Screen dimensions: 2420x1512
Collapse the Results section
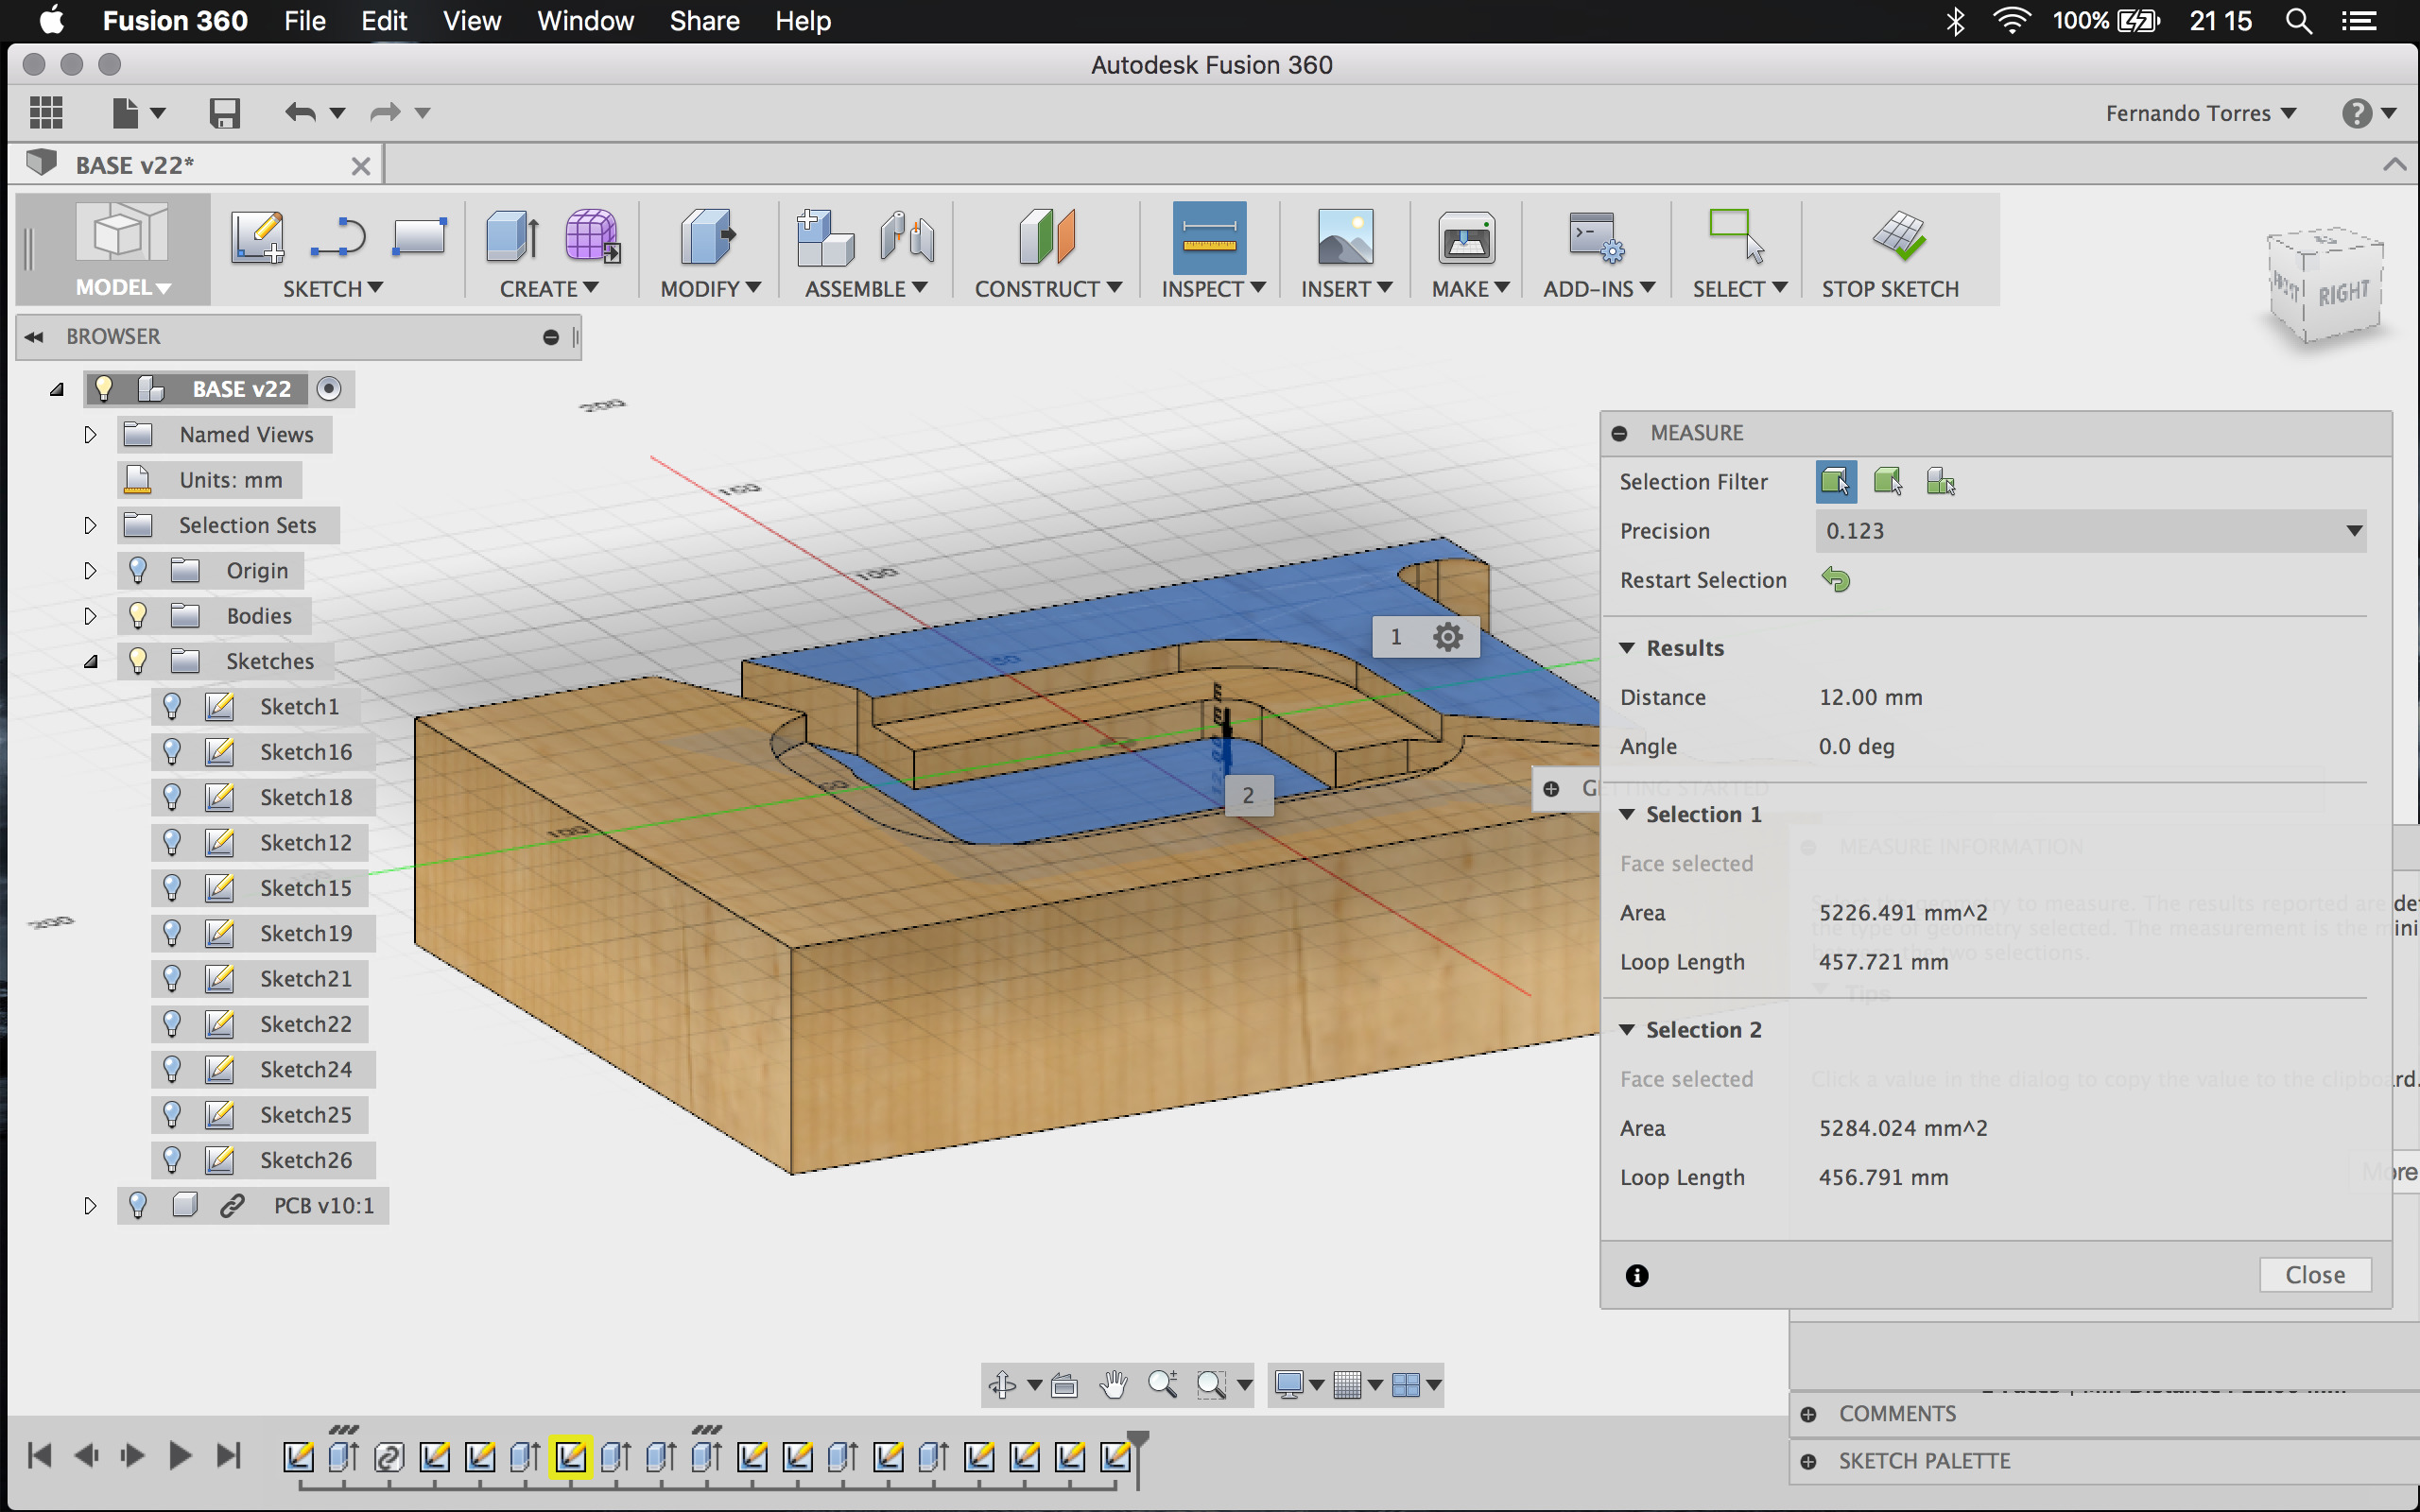pyautogui.click(x=1627, y=649)
